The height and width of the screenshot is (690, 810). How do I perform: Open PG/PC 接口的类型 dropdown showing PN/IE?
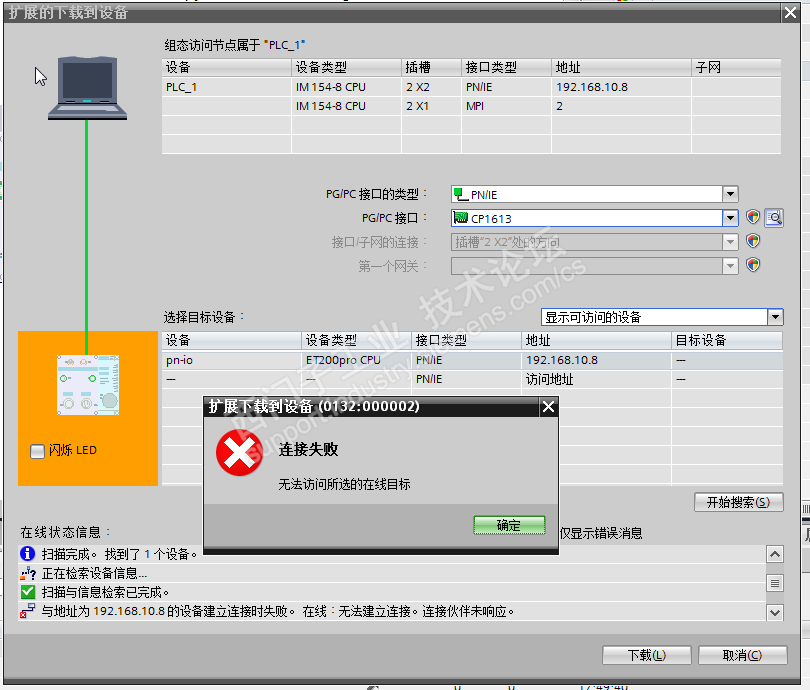[x=729, y=194]
